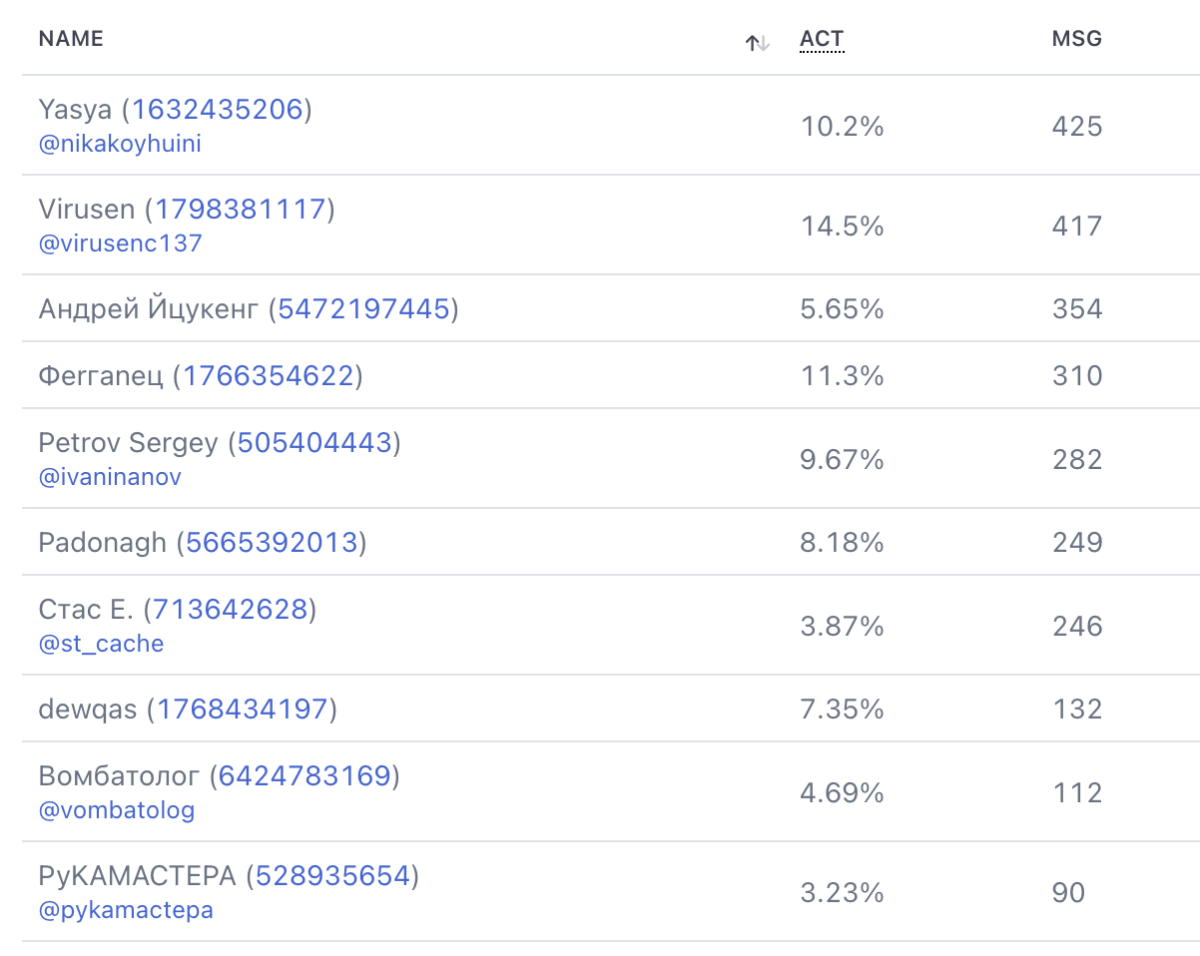The height and width of the screenshot is (956, 1200).
Task: Select the 3.23% activity cell
Action: point(842,893)
